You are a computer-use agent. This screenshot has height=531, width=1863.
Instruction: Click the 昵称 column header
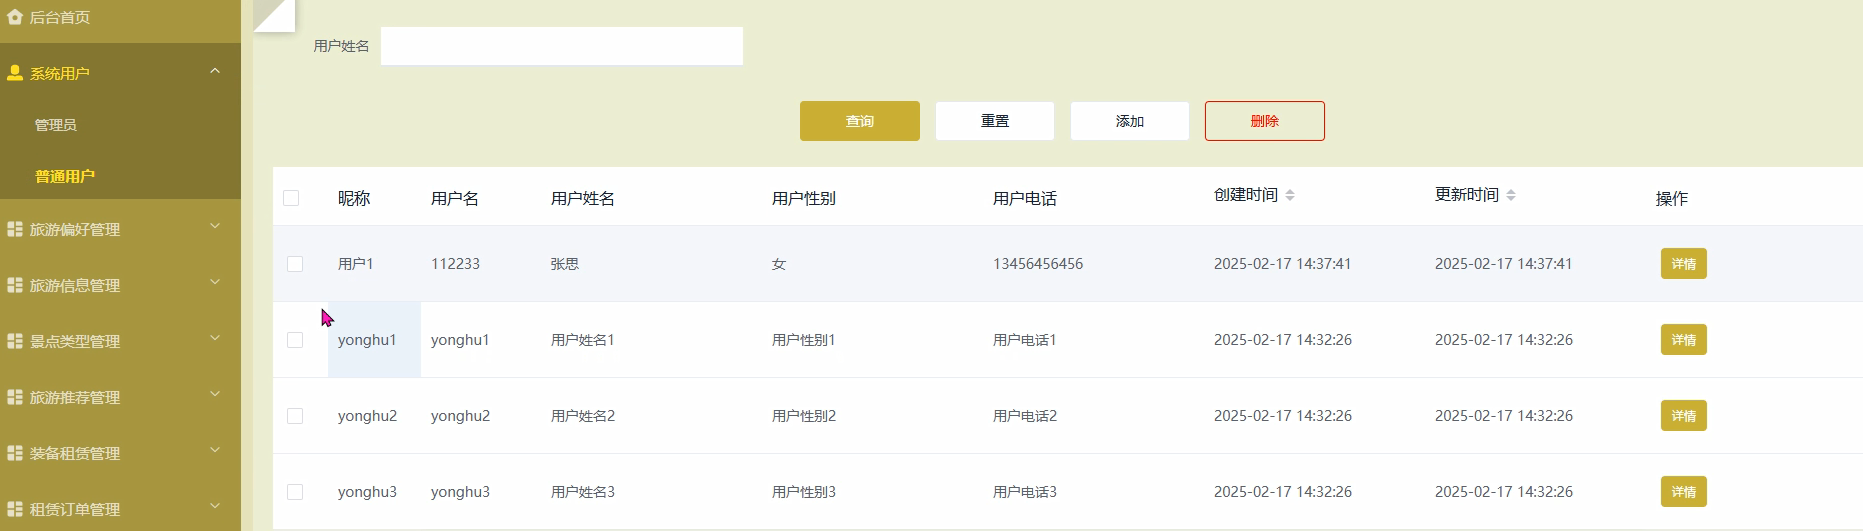pos(354,199)
